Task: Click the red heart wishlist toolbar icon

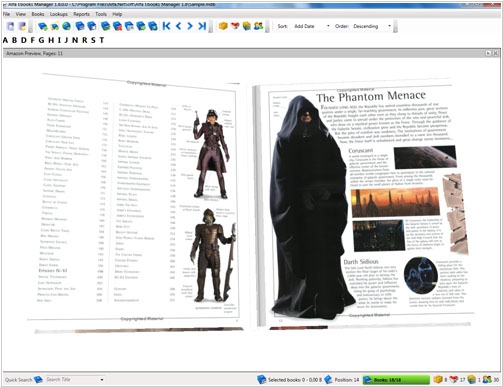Action: tap(235, 26)
